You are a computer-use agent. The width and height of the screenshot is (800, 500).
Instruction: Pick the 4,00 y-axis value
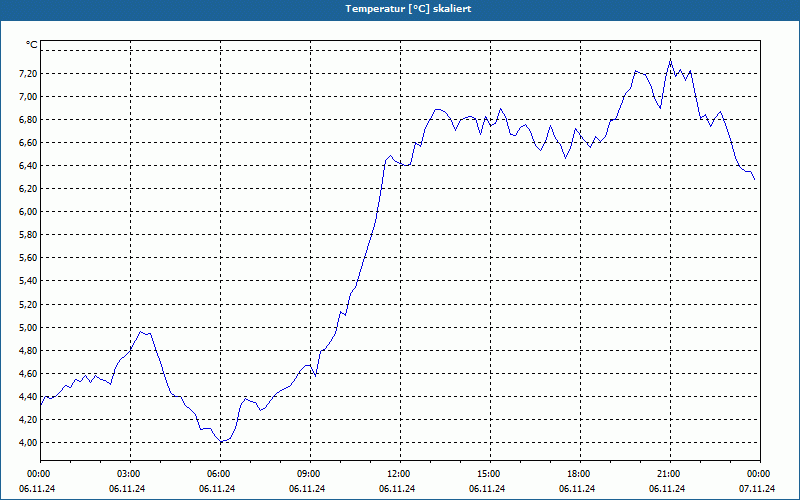[28, 443]
